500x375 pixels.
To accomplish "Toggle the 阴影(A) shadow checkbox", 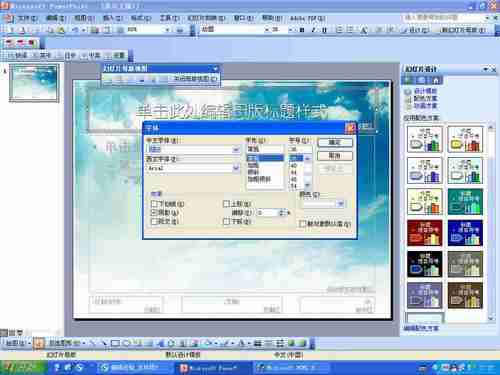I will [154, 212].
